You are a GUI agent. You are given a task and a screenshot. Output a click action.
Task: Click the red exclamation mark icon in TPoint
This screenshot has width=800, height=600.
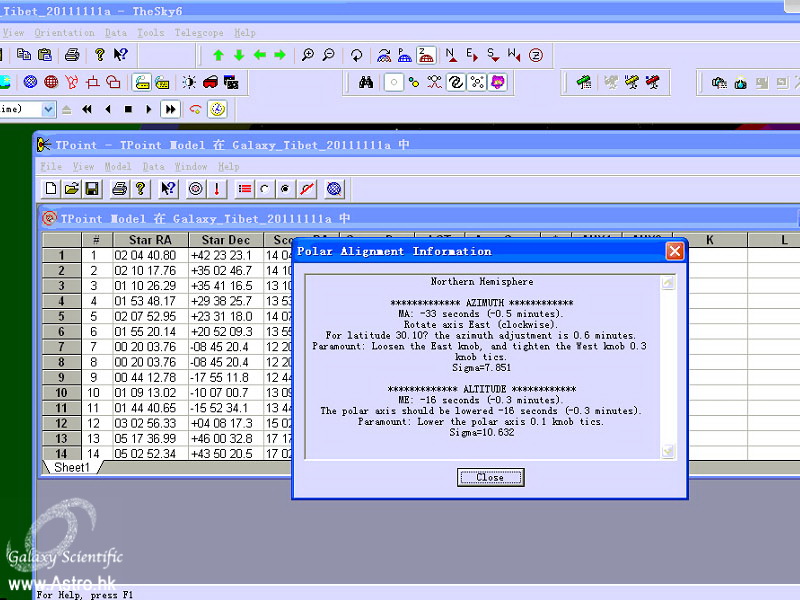coord(217,188)
